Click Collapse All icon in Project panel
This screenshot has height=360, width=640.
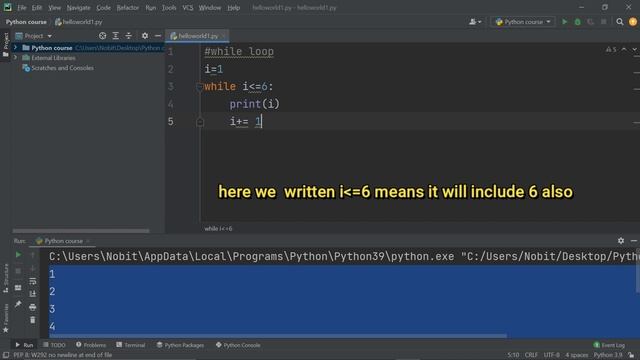(x=129, y=36)
